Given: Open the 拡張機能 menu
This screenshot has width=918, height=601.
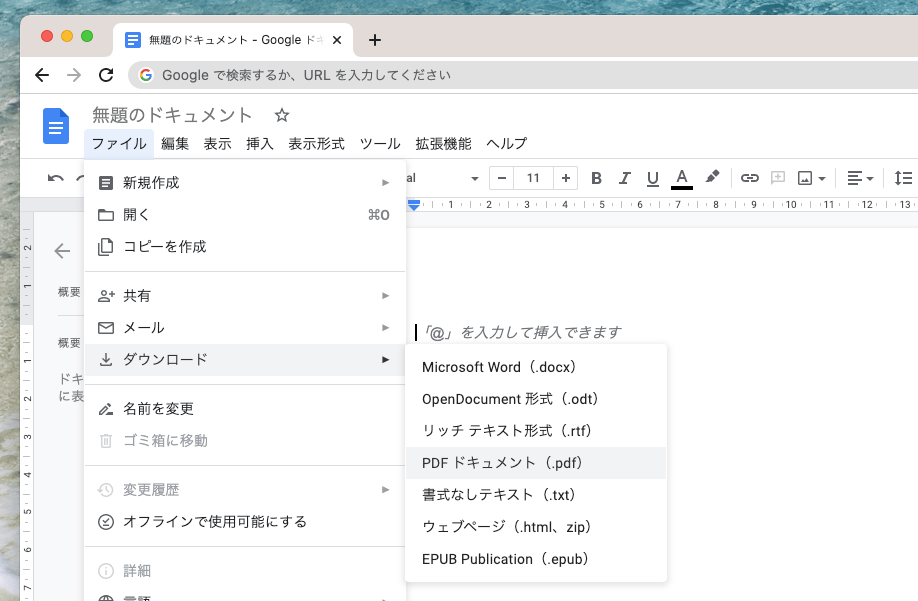Looking at the screenshot, I should (443, 143).
